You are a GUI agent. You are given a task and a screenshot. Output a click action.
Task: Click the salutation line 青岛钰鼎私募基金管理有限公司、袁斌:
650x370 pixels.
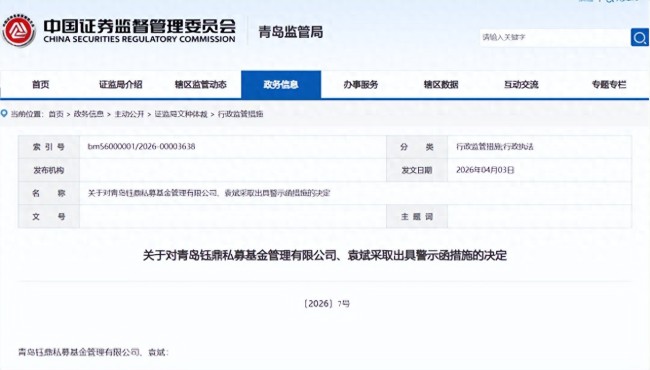[93, 352]
